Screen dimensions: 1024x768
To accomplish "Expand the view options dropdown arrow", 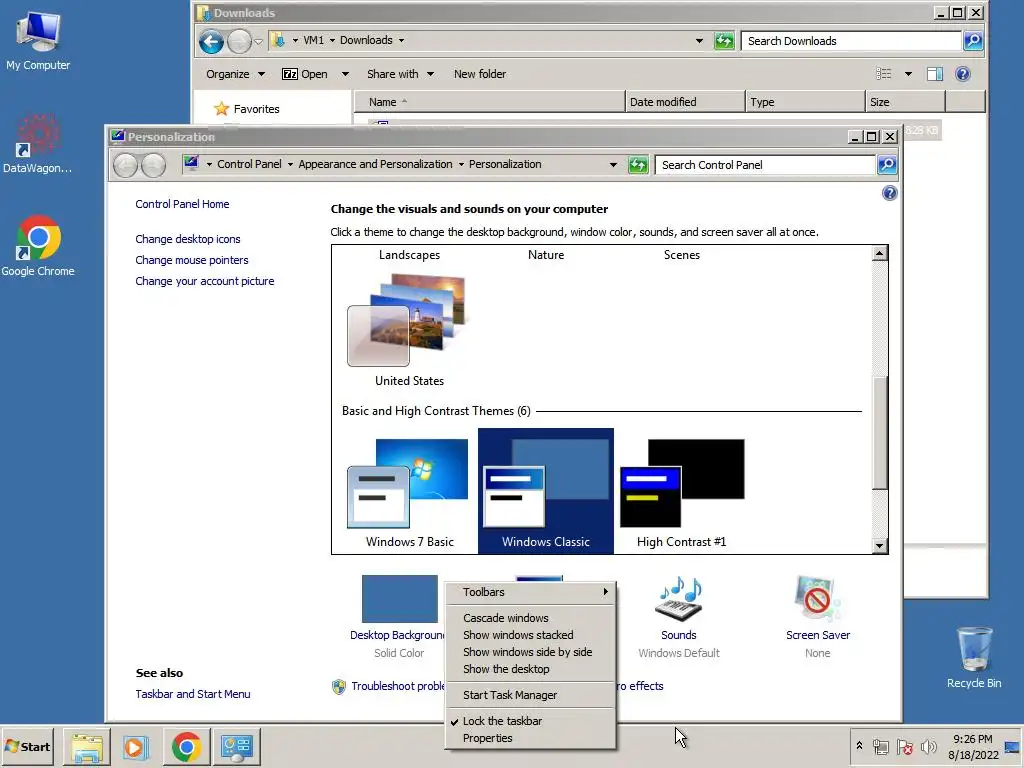I will click(x=908, y=74).
